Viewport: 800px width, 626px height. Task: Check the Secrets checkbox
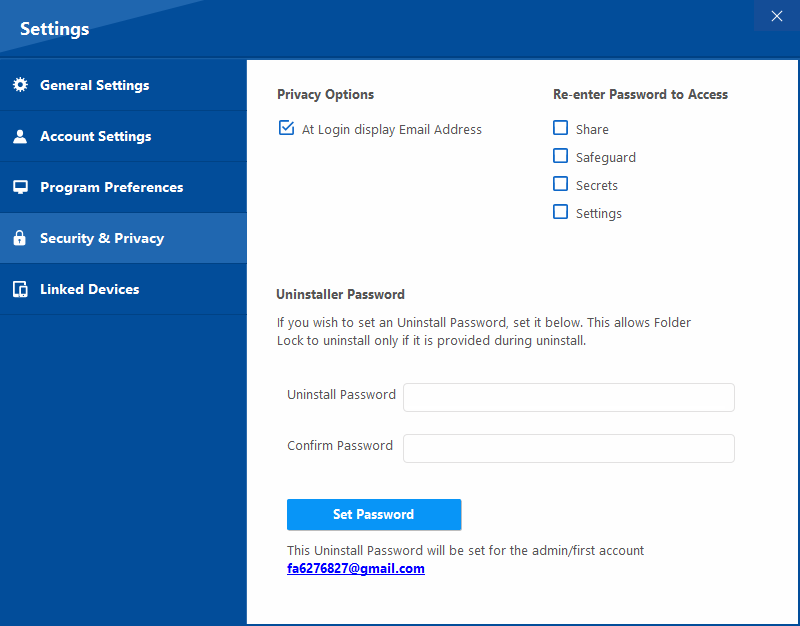pyautogui.click(x=560, y=184)
